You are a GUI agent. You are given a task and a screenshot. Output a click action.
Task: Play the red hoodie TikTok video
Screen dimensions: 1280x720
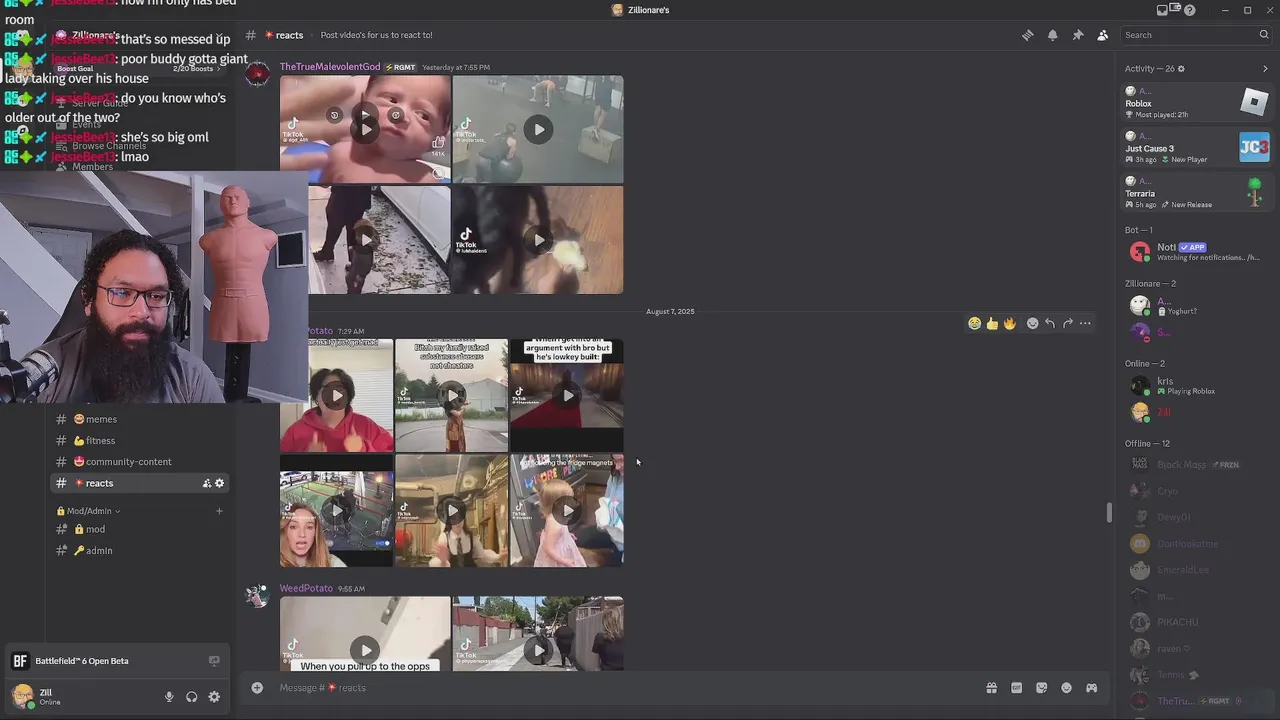pyautogui.click(x=336, y=395)
